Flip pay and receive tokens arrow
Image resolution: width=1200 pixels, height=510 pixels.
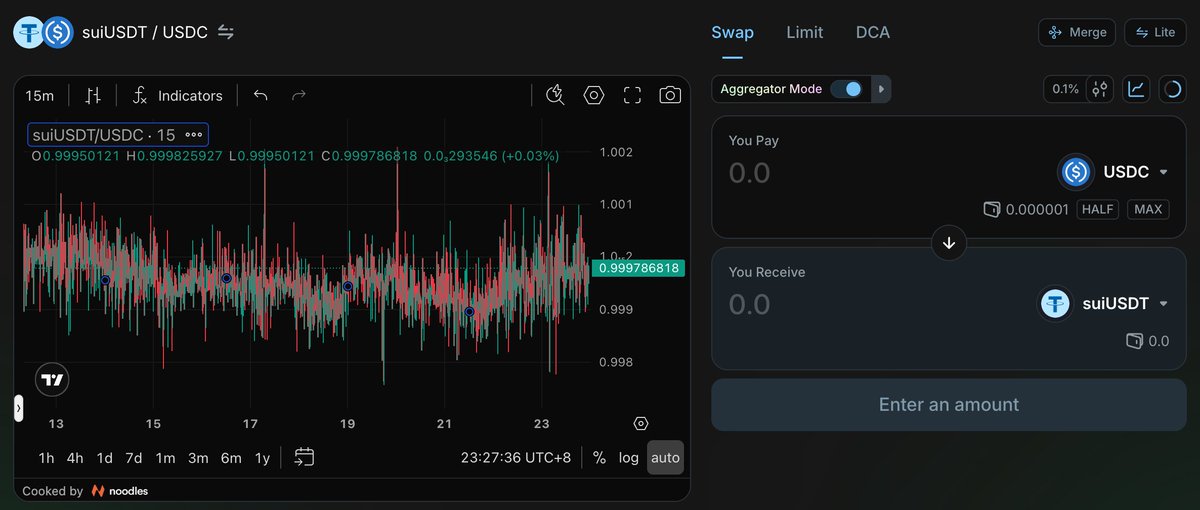949,243
